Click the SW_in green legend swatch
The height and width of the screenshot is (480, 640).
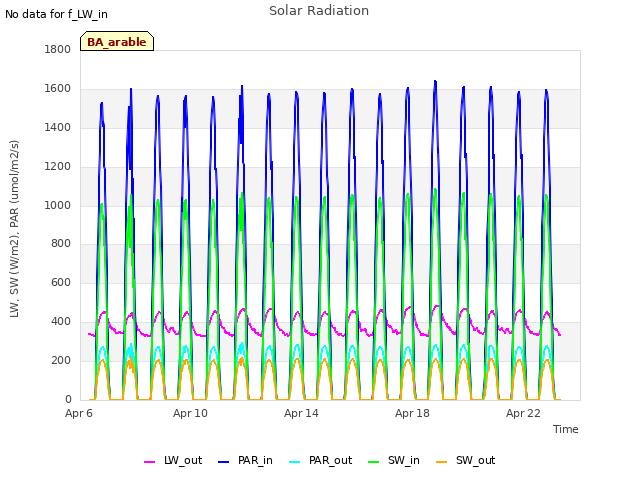373,462
